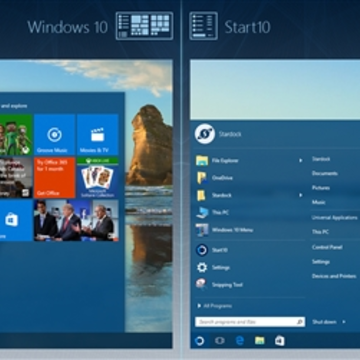Click the Shut down button
The height and width of the screenshot is (360, 360).
click(324, 322)
